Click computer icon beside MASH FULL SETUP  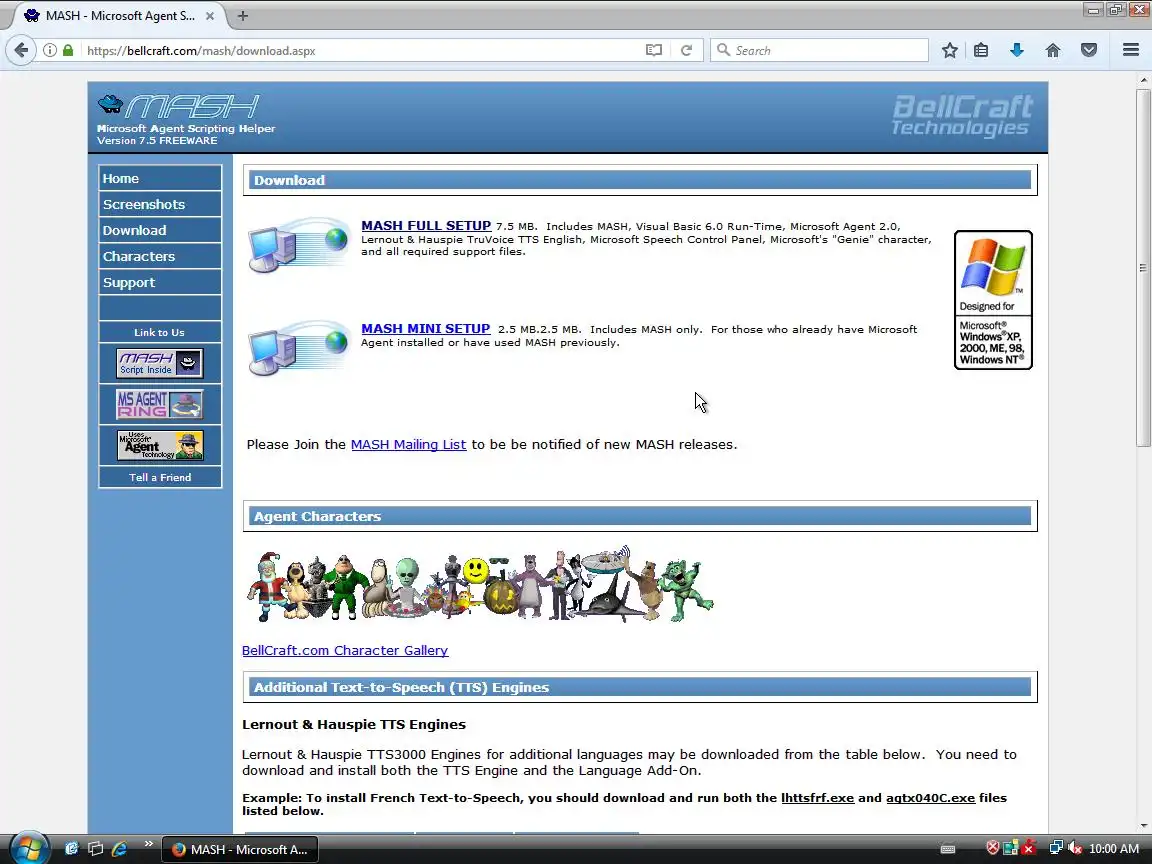(298, 245)
